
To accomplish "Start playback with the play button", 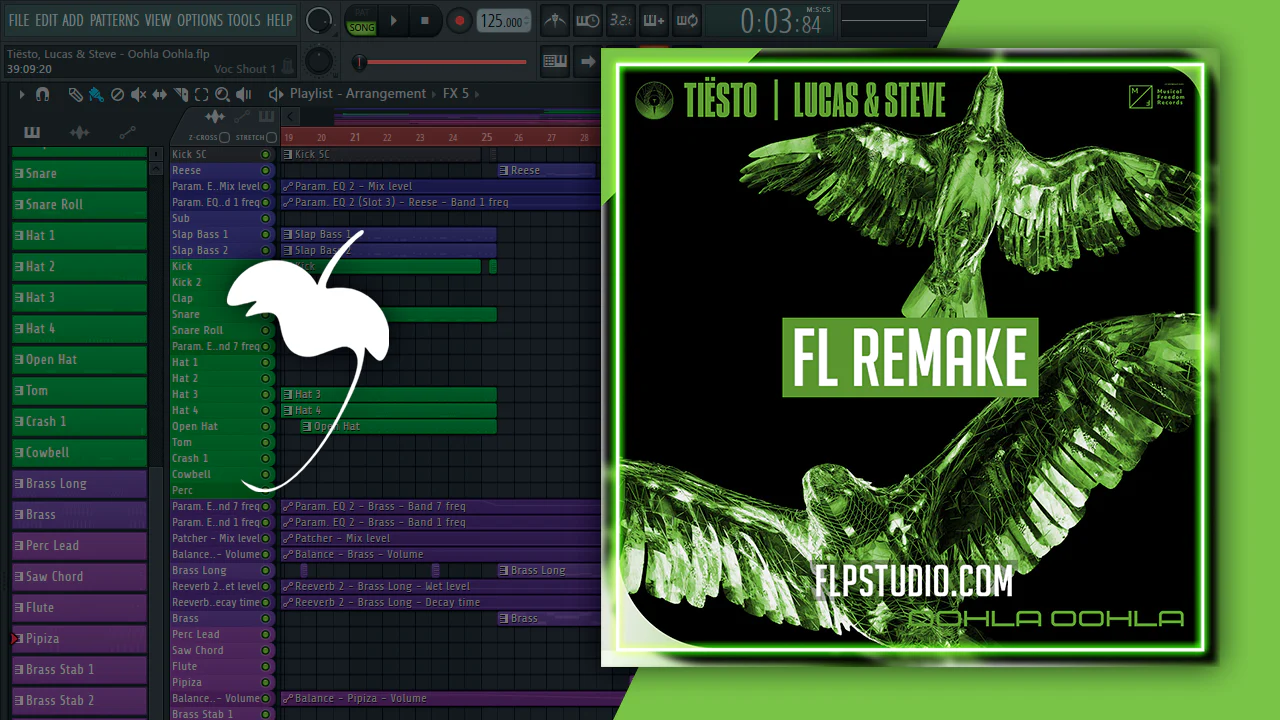I will (x=394, y=20).
